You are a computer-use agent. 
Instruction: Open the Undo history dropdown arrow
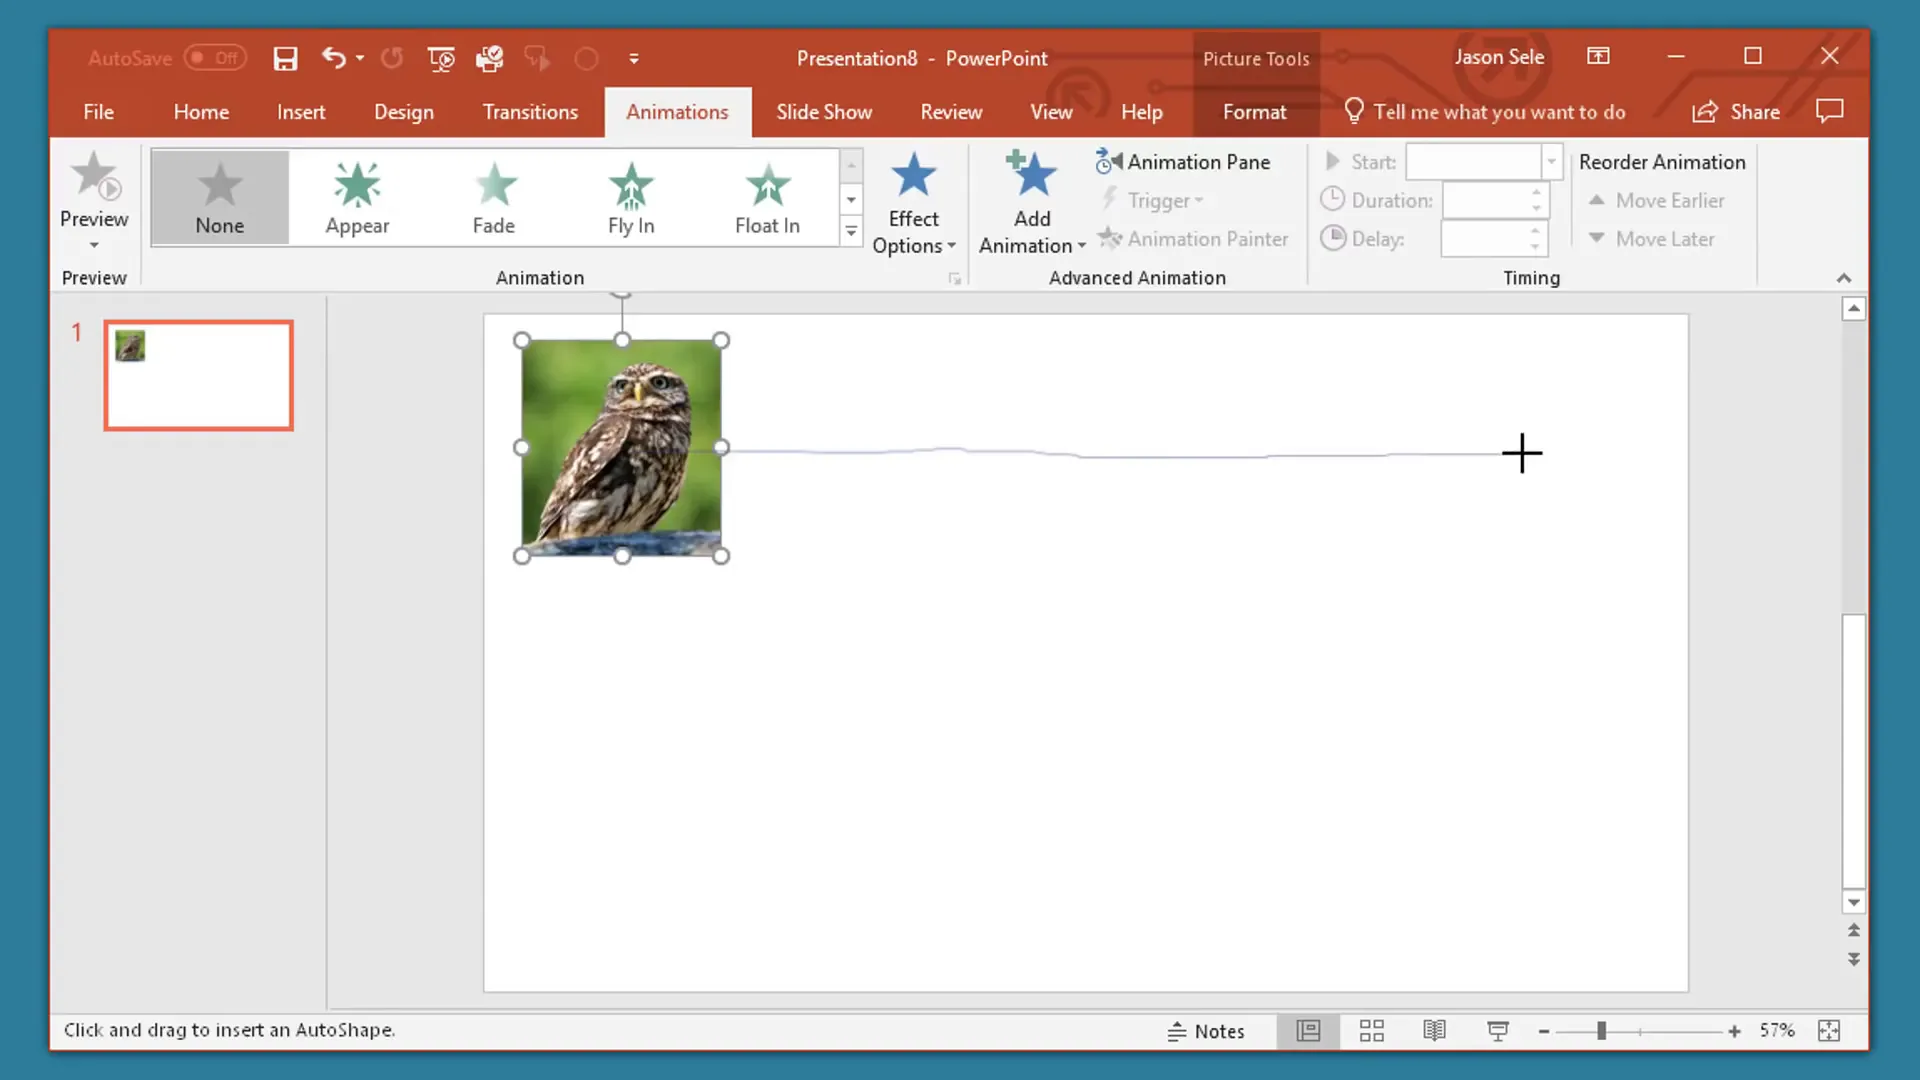[x=360, y=58]
